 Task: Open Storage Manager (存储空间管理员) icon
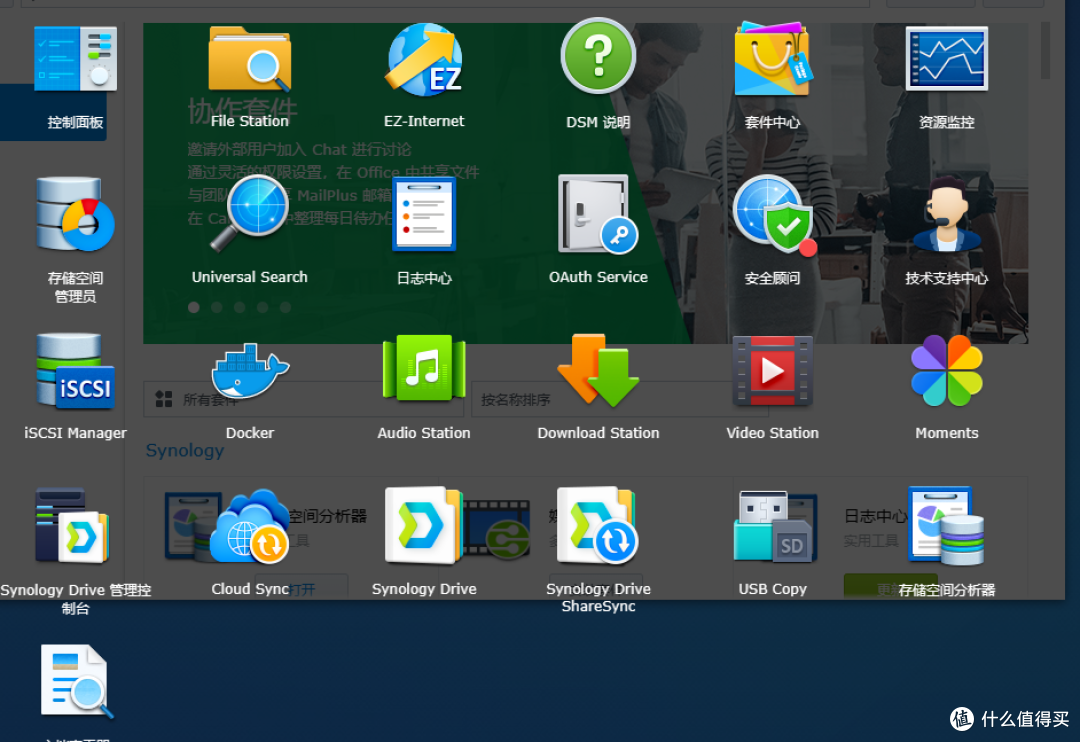[x=75, y=215]
